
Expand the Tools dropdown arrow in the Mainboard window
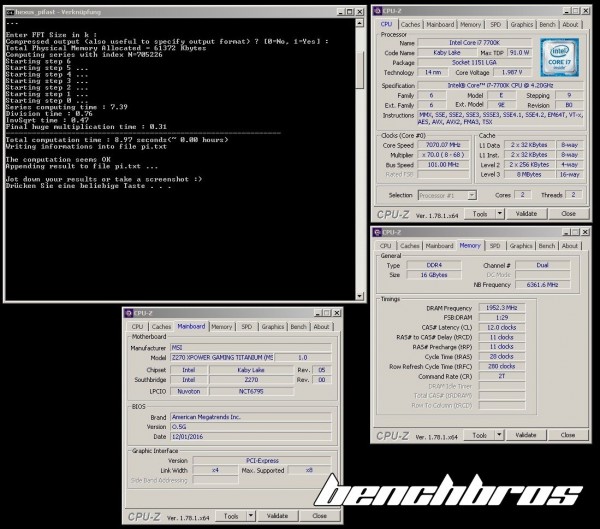[x=251, y=516]
